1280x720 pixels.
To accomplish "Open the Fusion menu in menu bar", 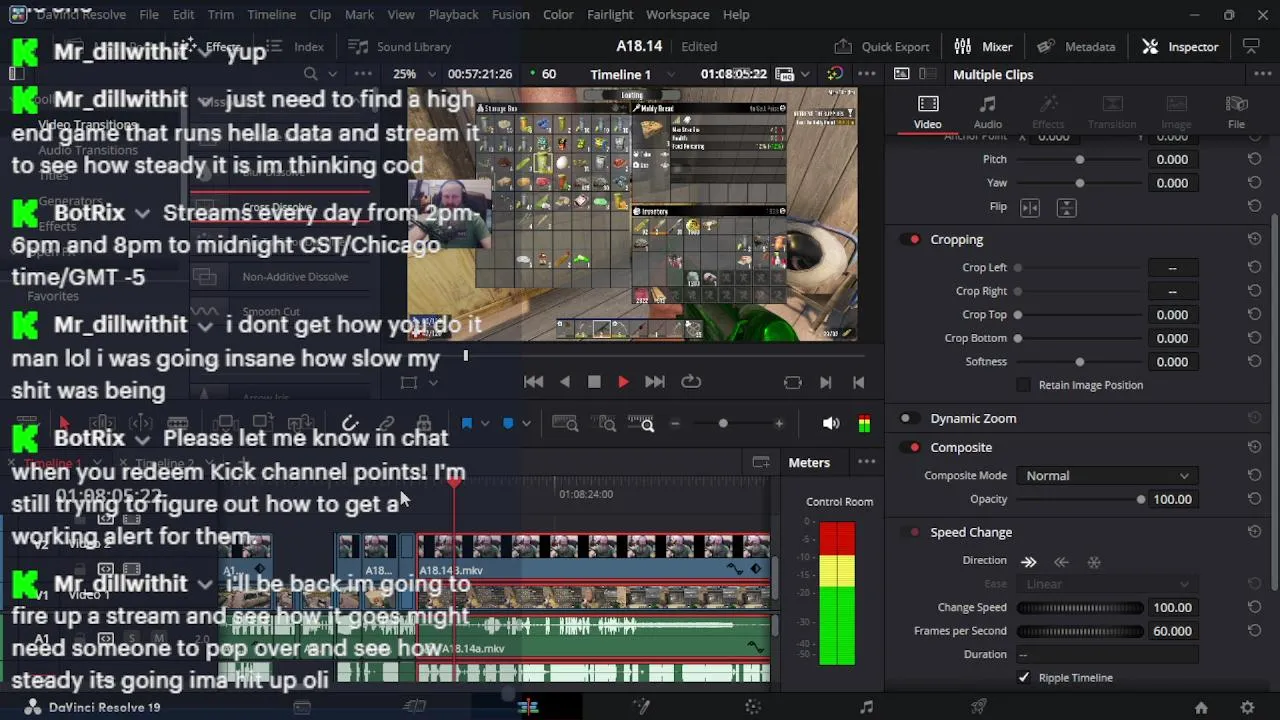I will click(511, 15).
